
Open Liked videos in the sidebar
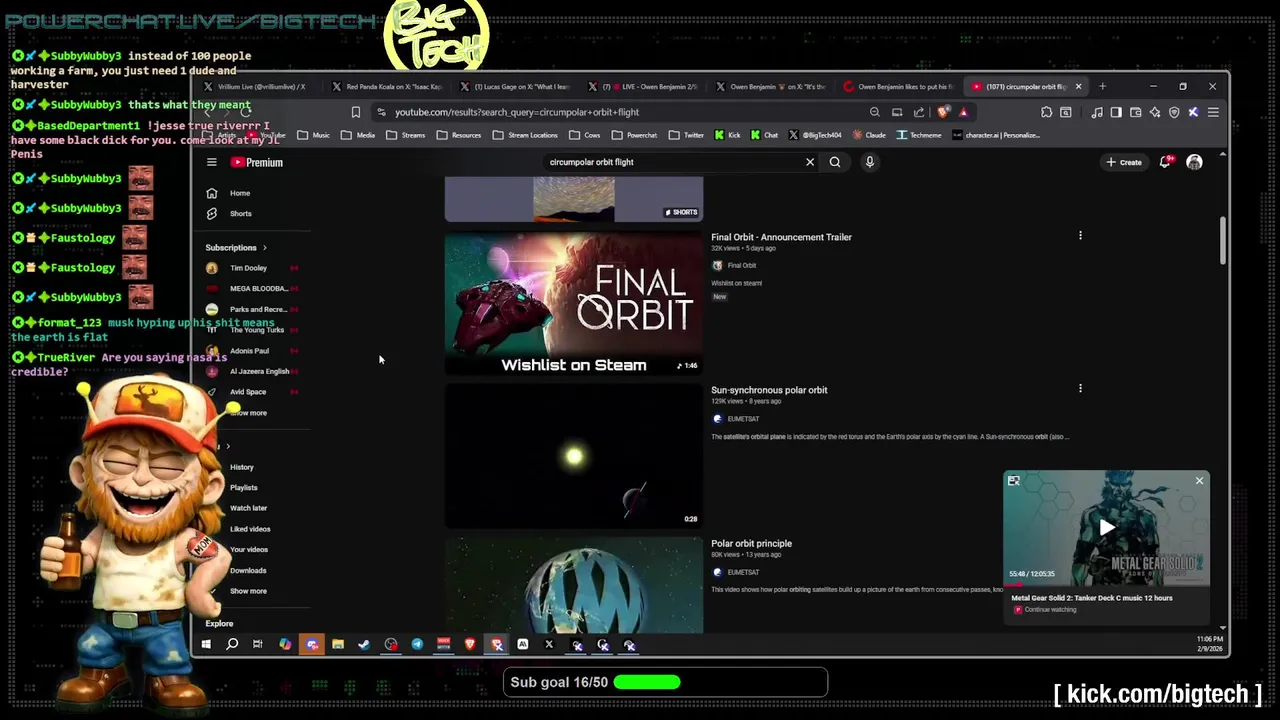coord(250,529)
